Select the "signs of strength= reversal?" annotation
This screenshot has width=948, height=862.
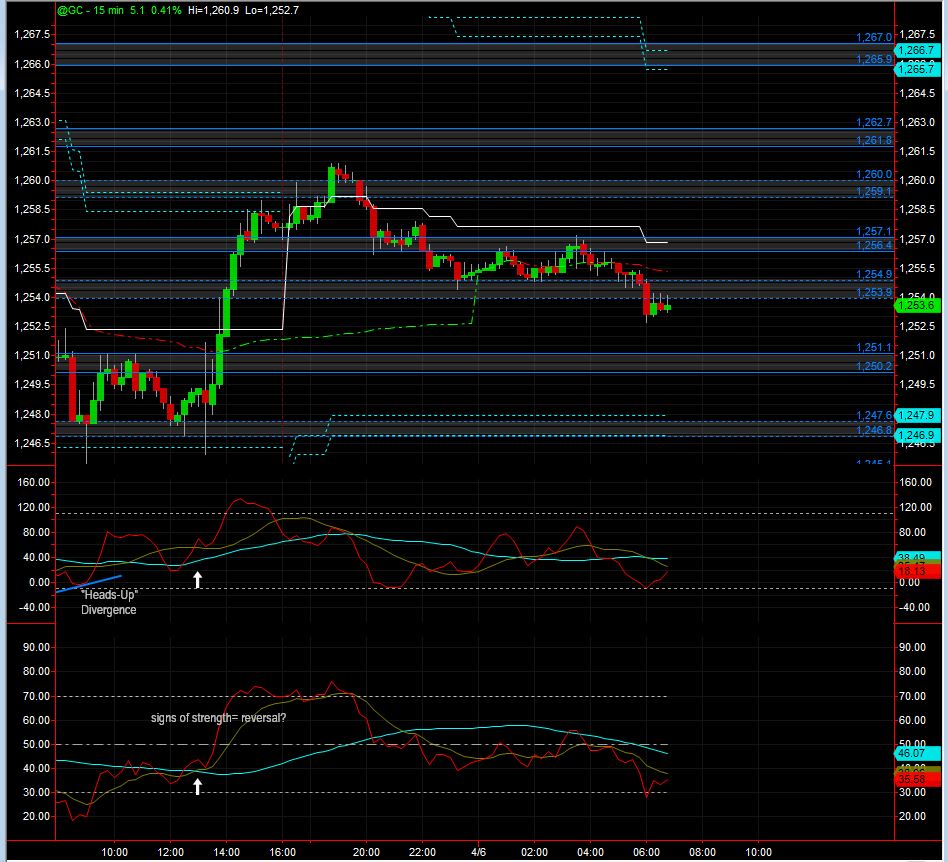click(218, 718)
